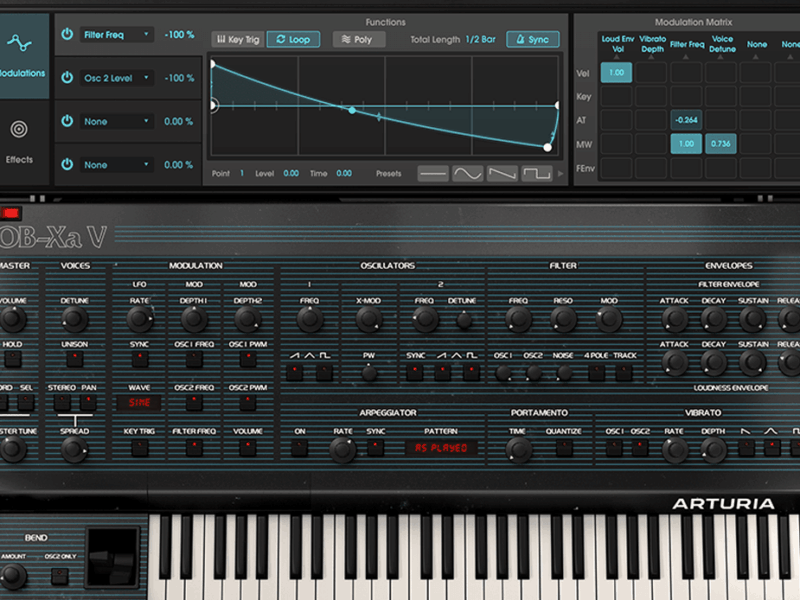Choose the flat line function preset
The image size is (800, 600).
click(x=433, y=173)
